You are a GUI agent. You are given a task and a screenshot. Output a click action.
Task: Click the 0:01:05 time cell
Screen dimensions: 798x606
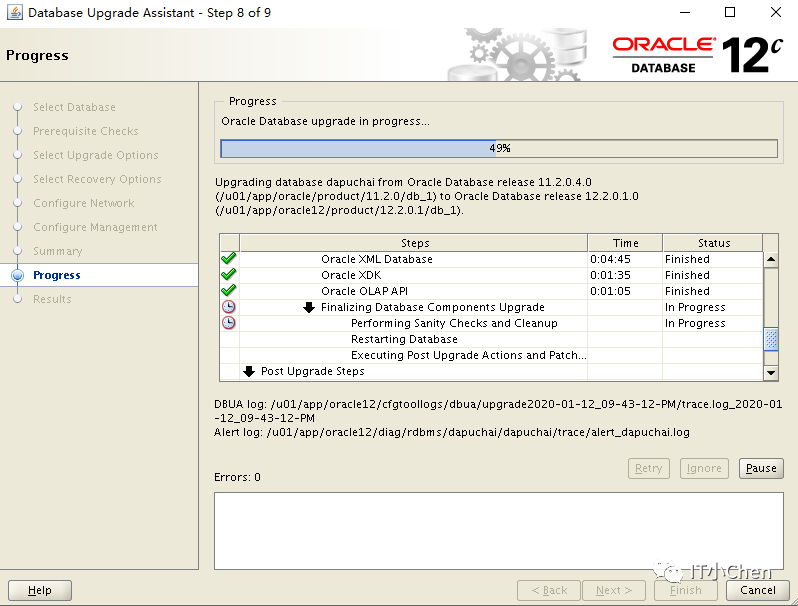tap(610, 291)
